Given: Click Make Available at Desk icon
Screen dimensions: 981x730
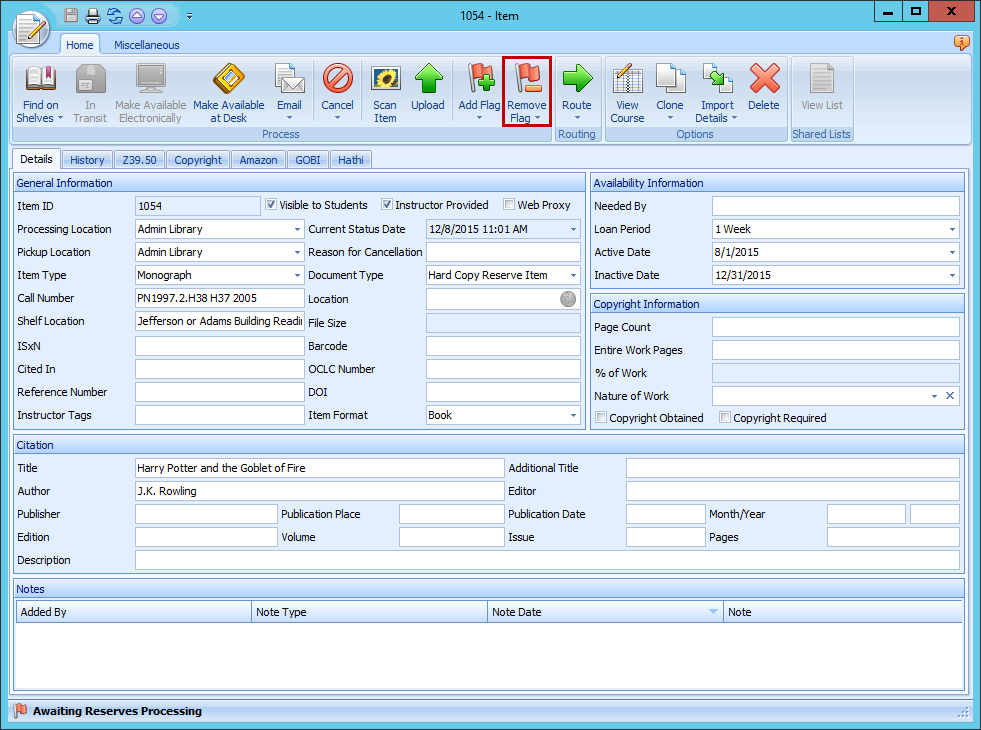Looking at the screenshot, I should point(228,80).
